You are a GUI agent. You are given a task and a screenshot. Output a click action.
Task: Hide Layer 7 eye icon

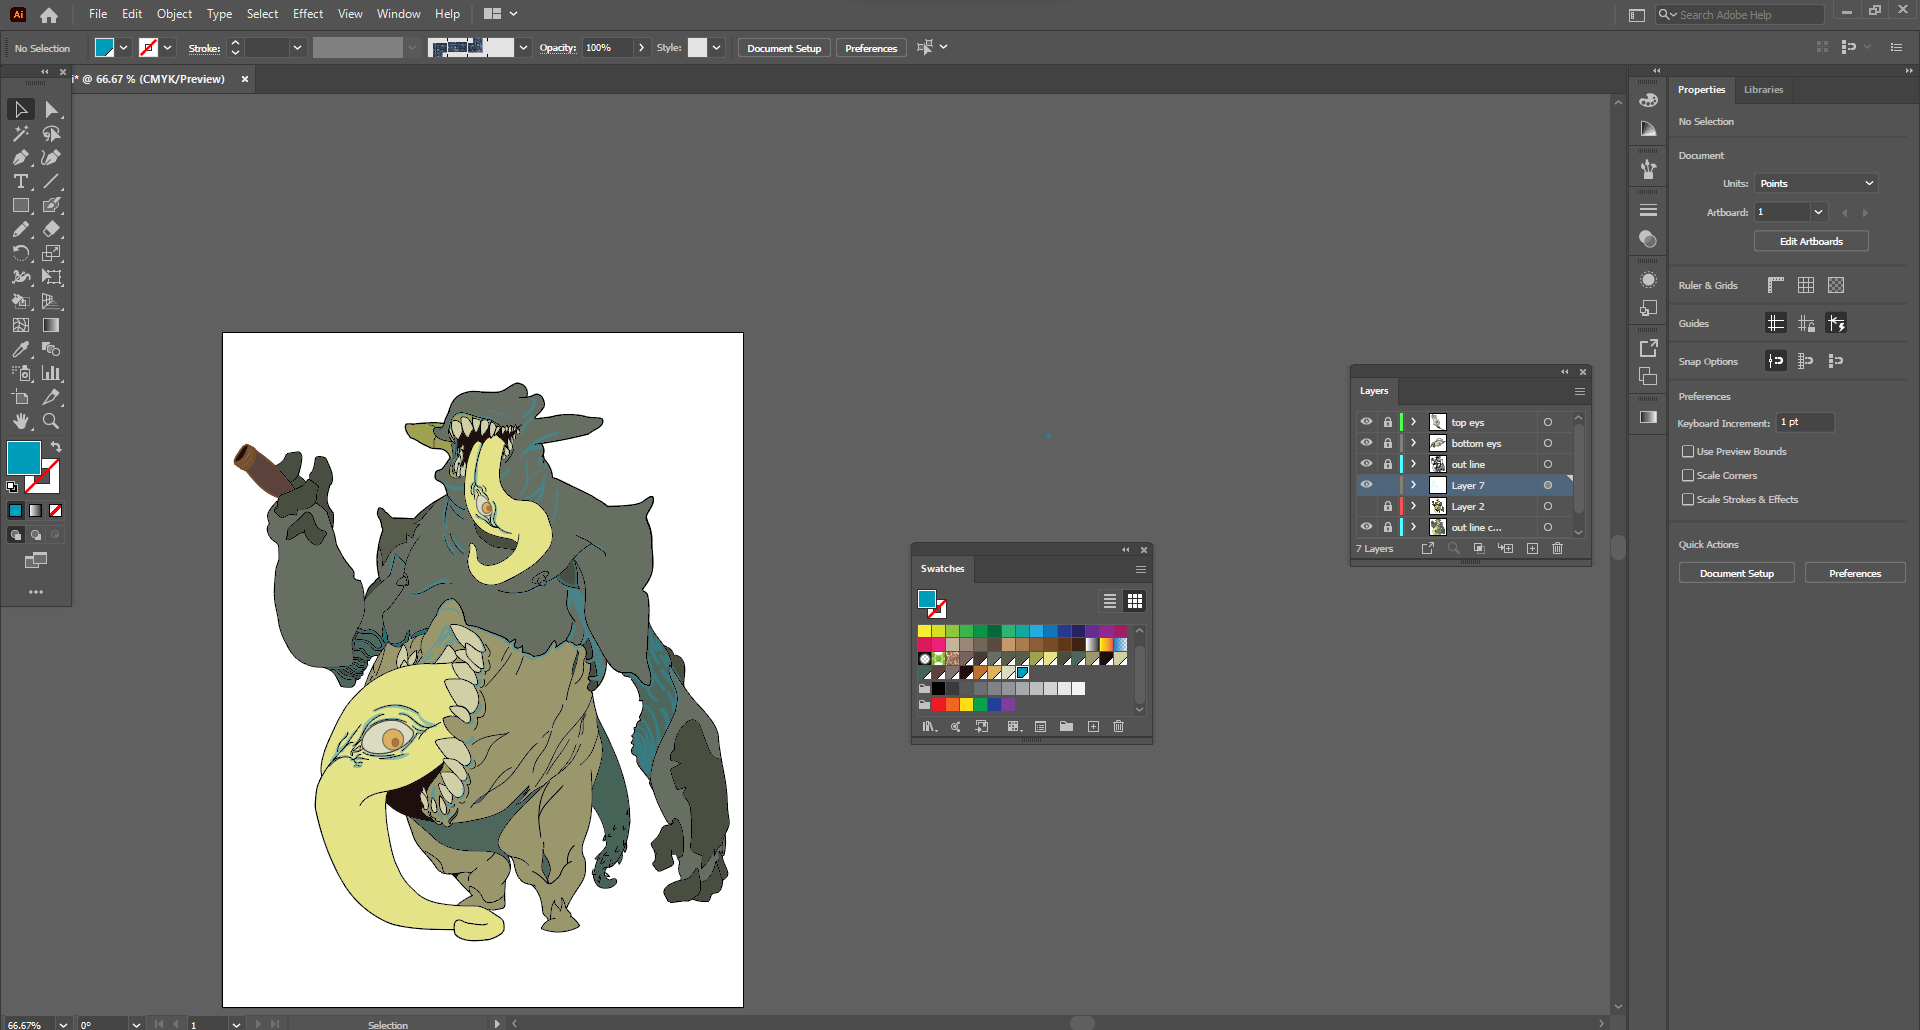pyautogui.click(x=1366, y=485)
